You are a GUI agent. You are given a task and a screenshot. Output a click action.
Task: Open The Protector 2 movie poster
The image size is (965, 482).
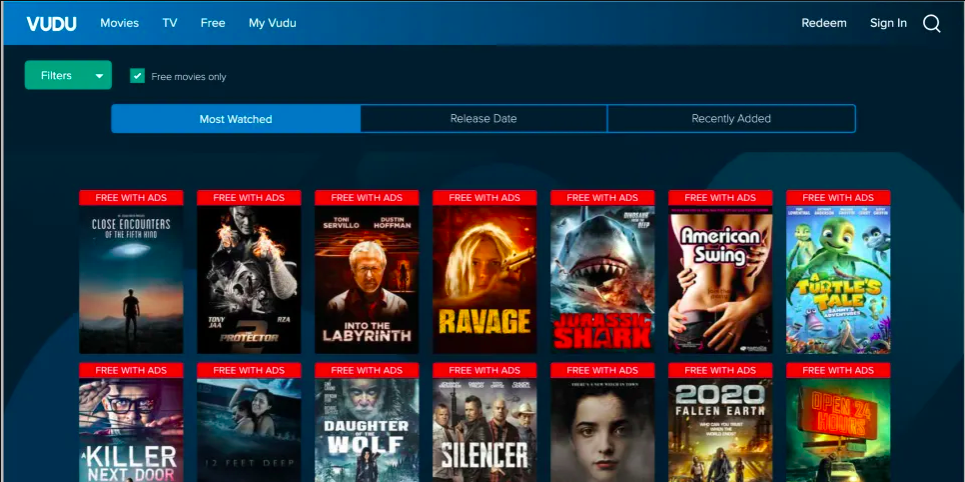(249, 279)
